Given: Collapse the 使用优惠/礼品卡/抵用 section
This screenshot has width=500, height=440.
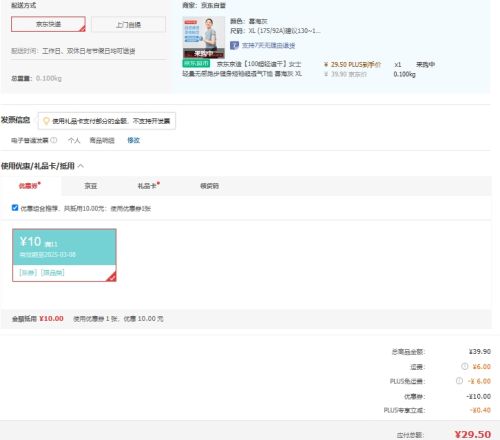Looking at the screenshot, I should (x=81, y=166).
